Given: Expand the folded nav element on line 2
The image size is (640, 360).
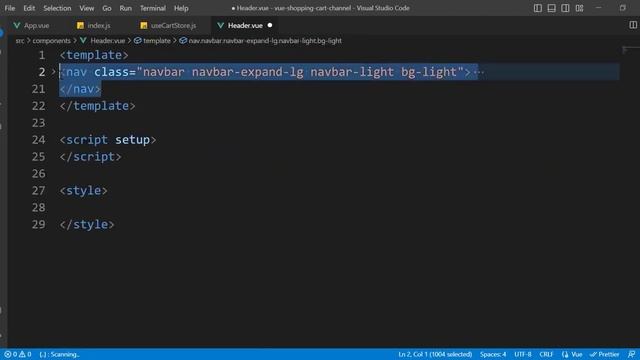Looking at the screenshot, I should coord(53,72).
